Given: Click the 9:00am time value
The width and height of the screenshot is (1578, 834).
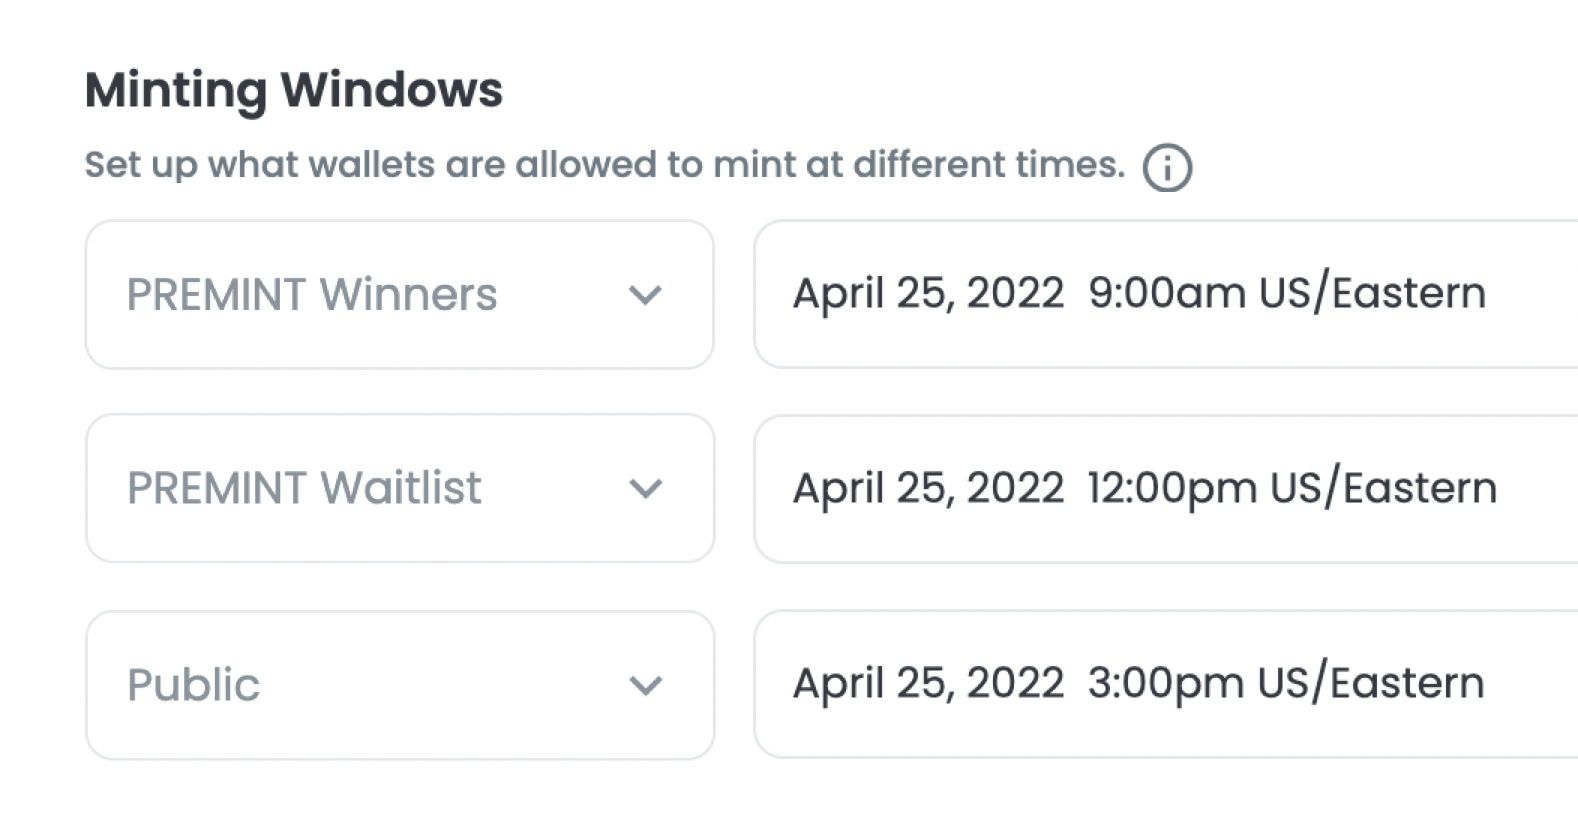Looking at the screenshot, I should (x=1166, y=294).
